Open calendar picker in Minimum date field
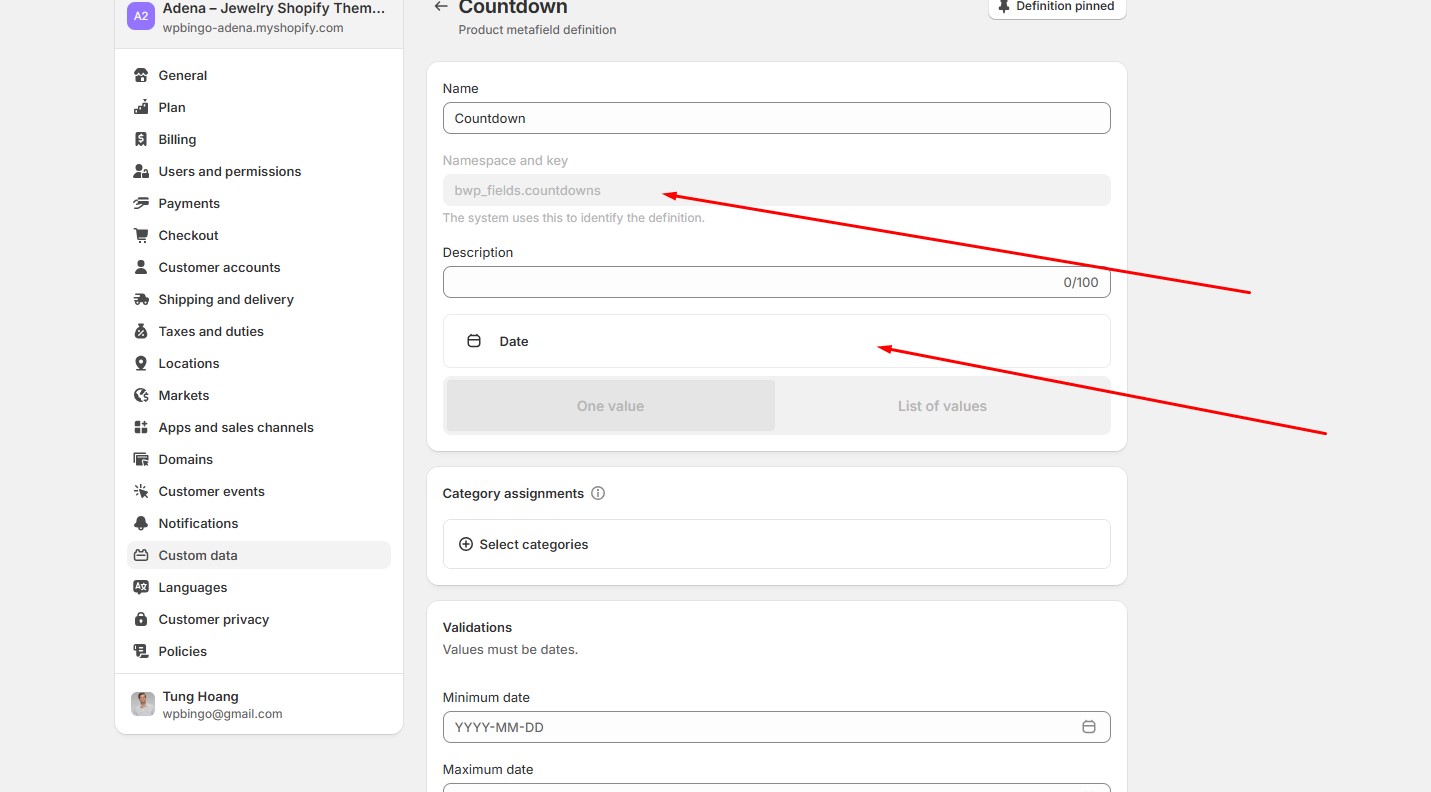 [1089, 727]
